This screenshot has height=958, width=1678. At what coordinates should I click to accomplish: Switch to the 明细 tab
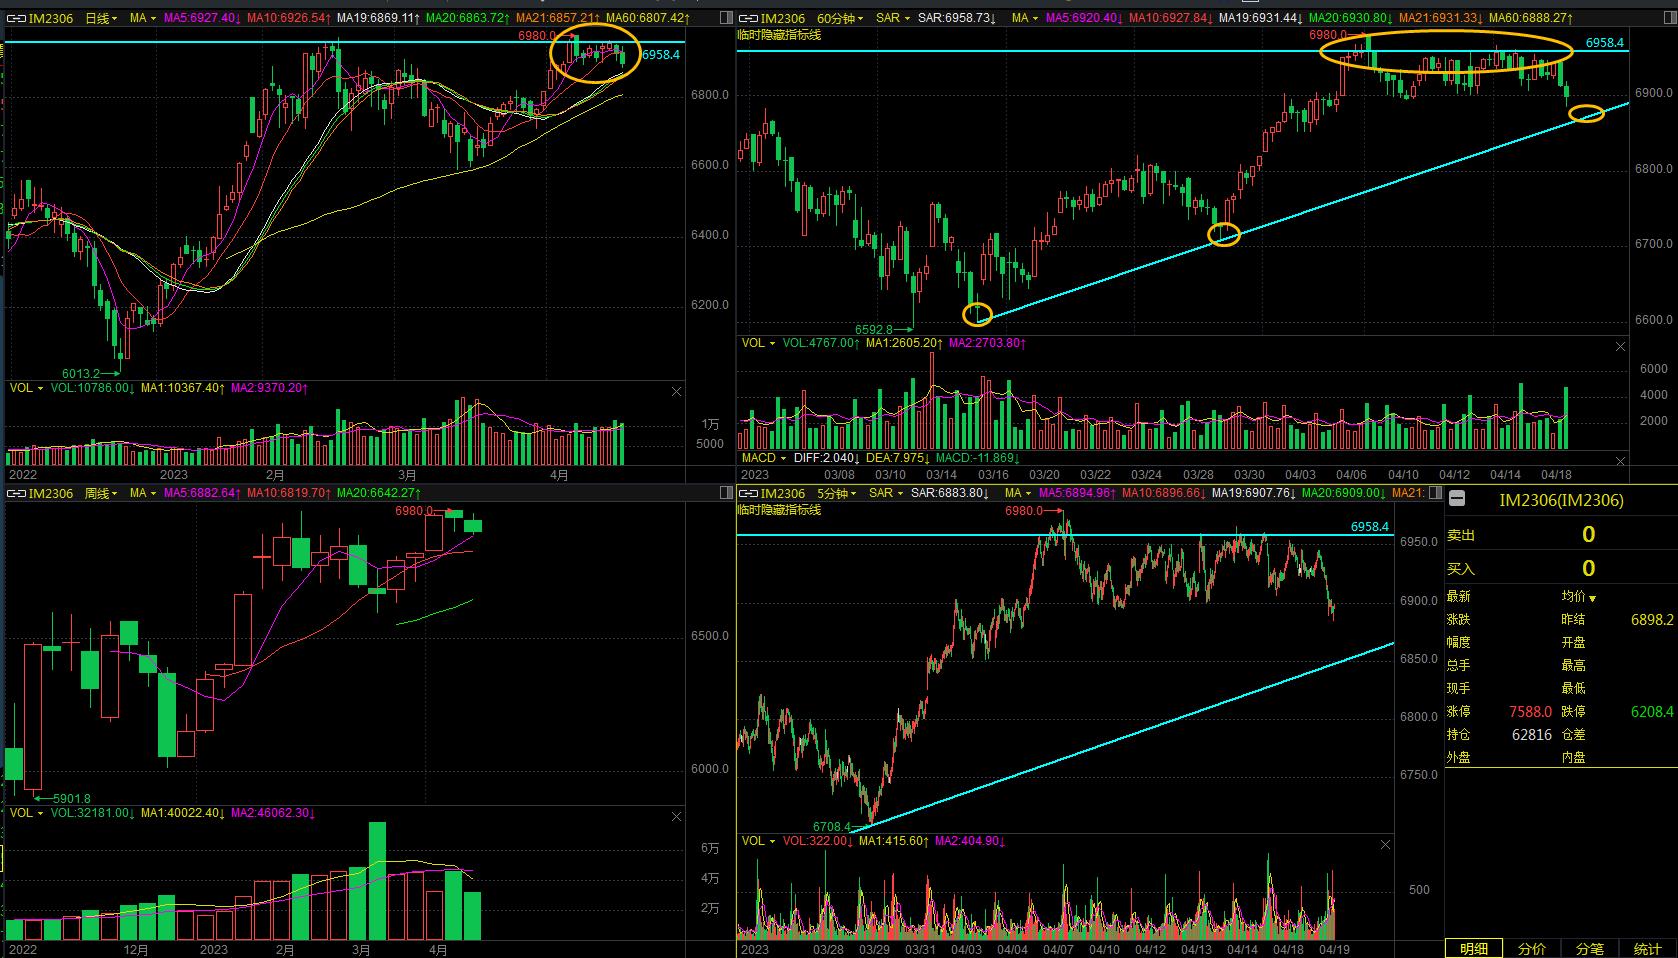click(1474, 948)
